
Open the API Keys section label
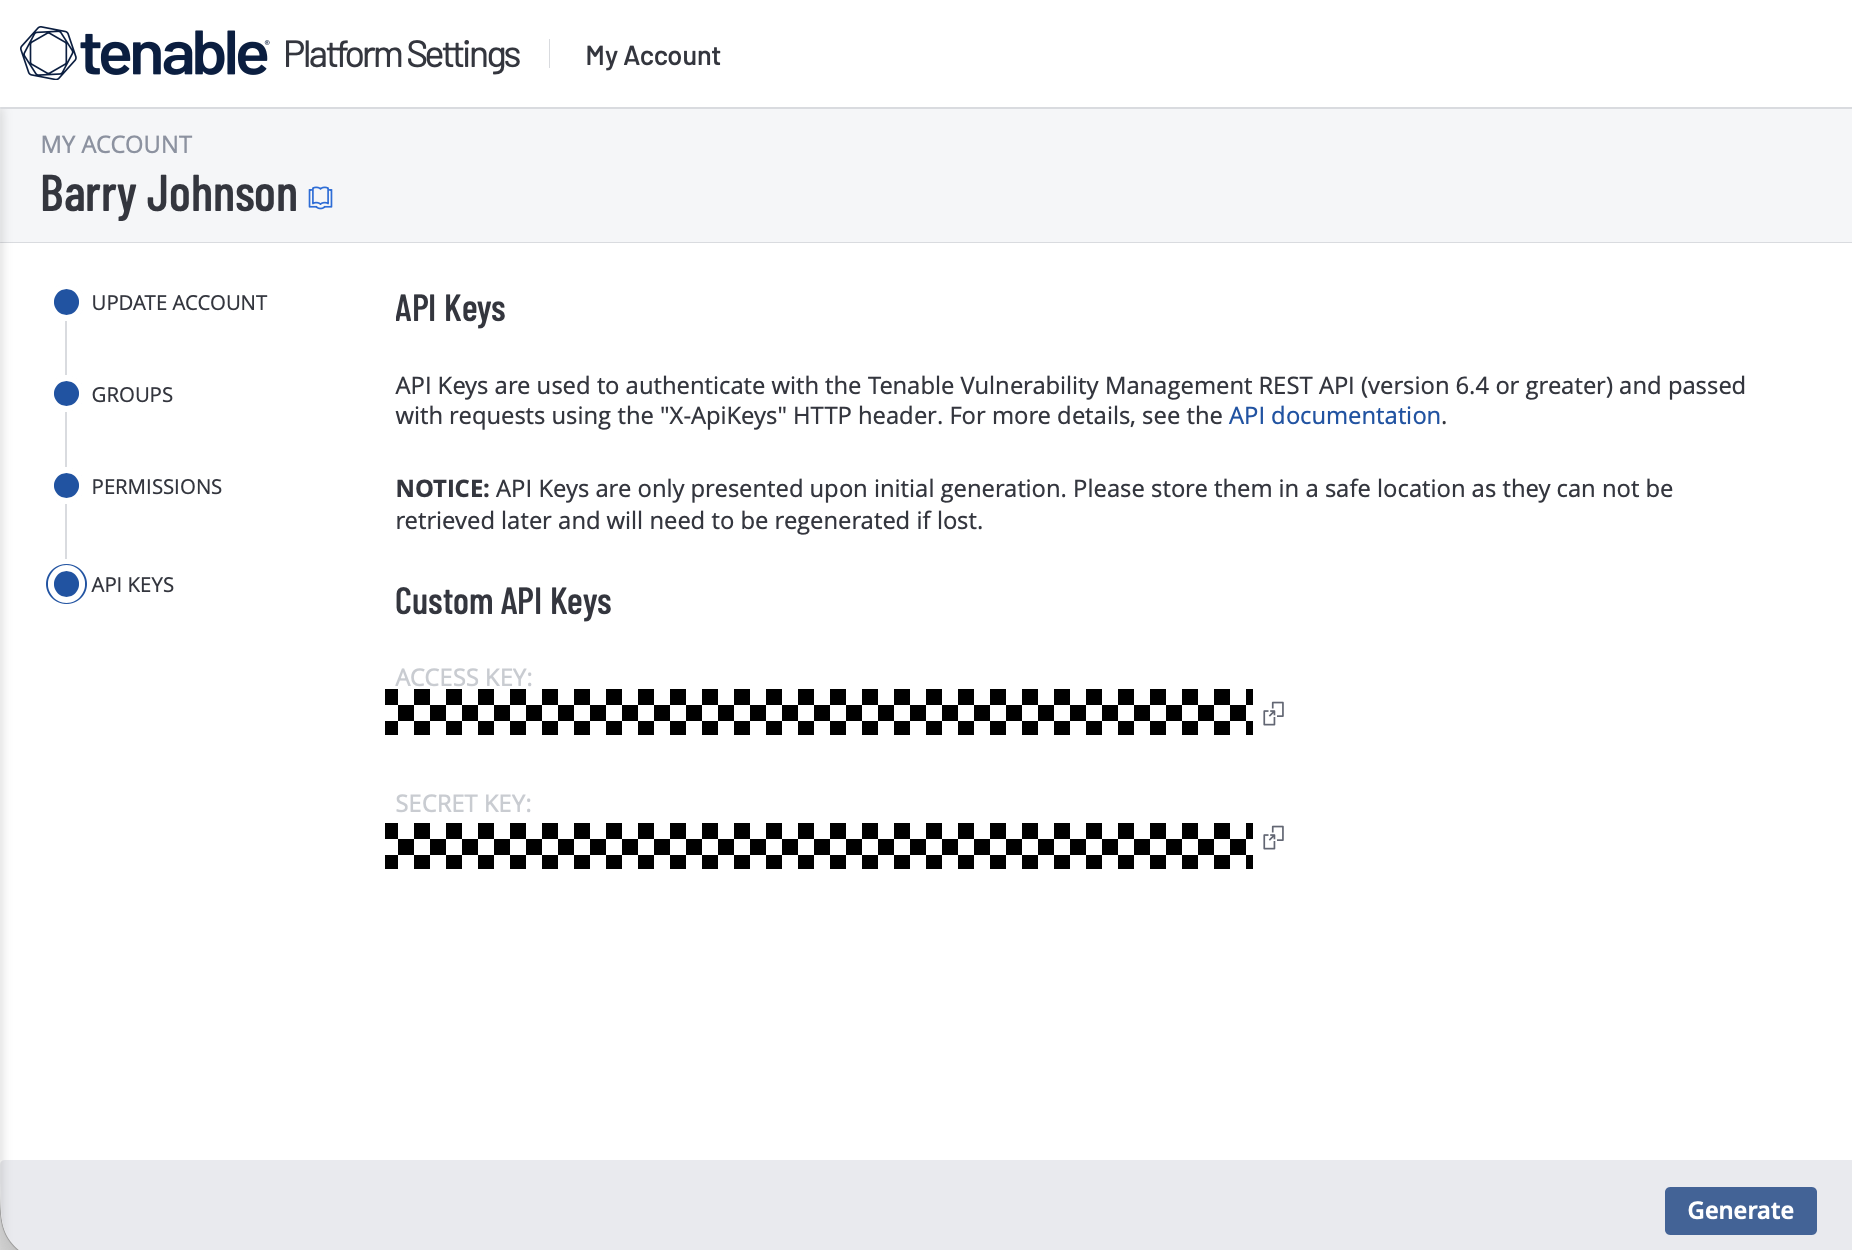click(x=133, y=585)
